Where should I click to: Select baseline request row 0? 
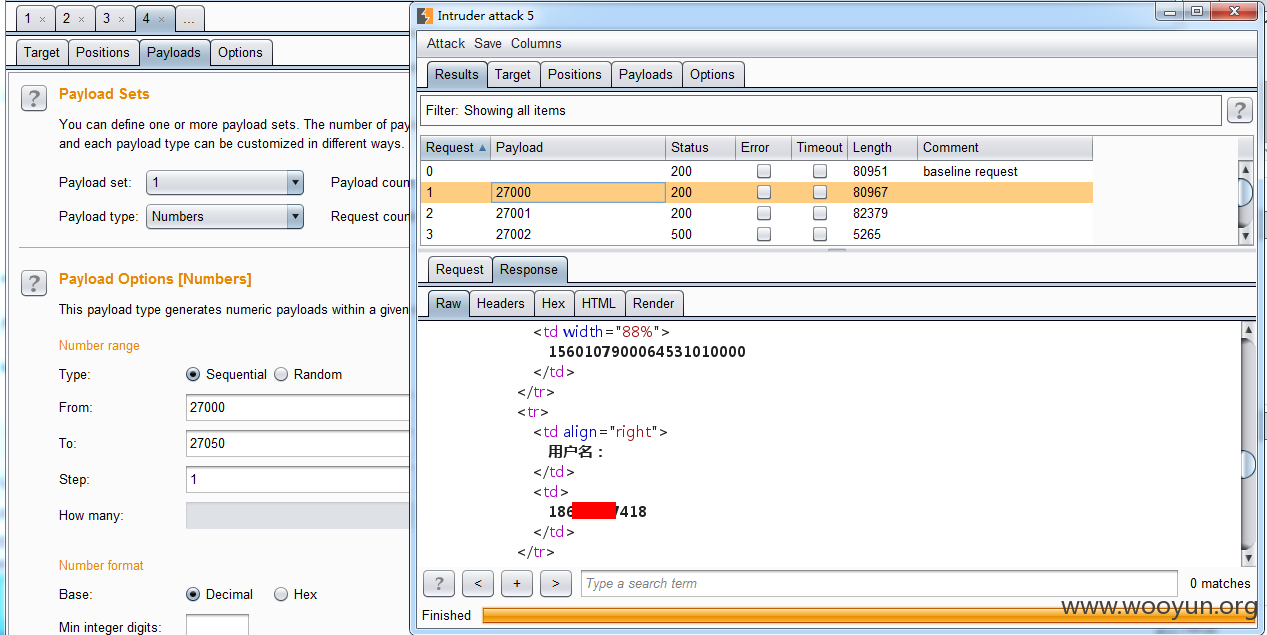(756, 171)
